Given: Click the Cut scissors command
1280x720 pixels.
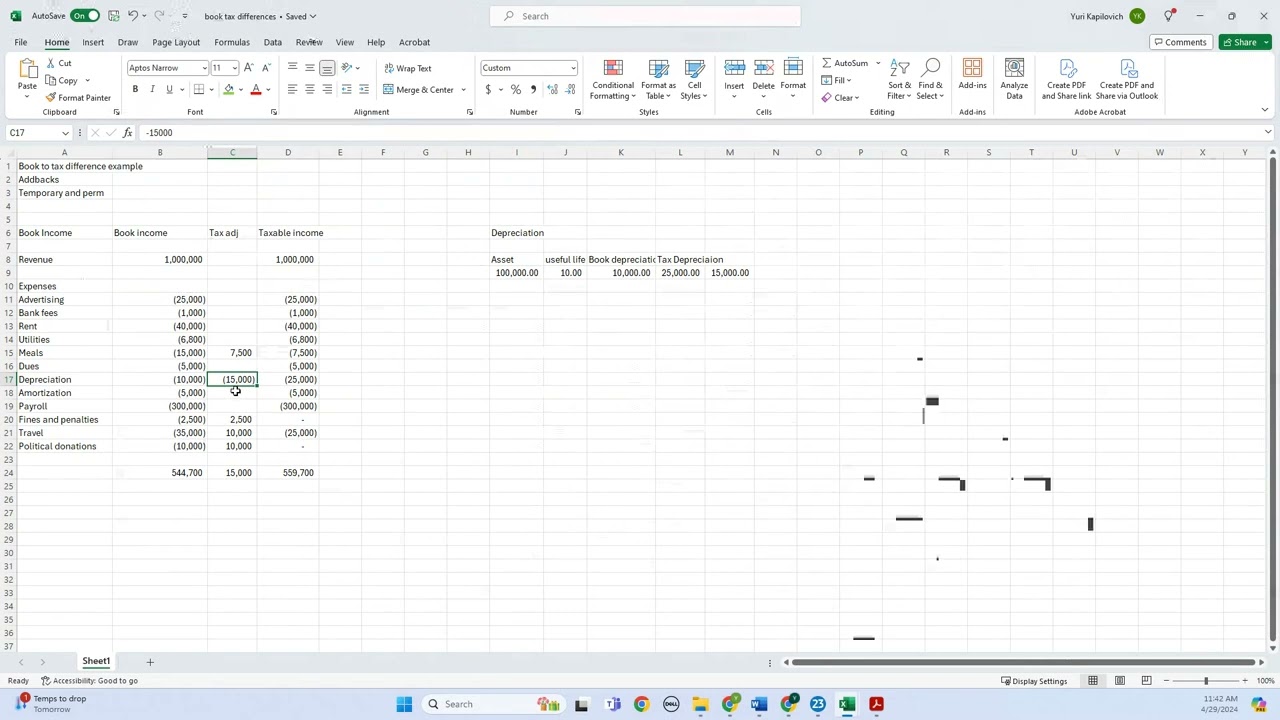Looking at the screenshot, I should click(59, 63).
